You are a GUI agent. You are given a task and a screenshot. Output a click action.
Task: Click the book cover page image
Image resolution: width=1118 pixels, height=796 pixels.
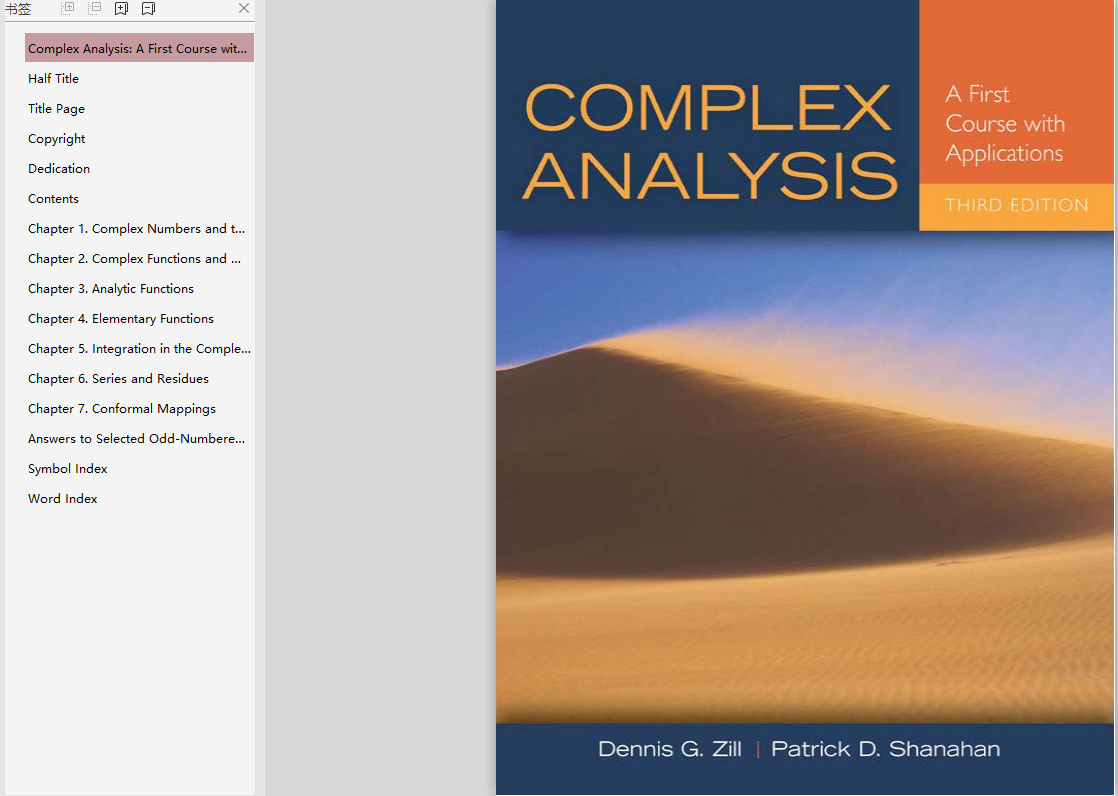pyautogui.click(x=804, y=397)
